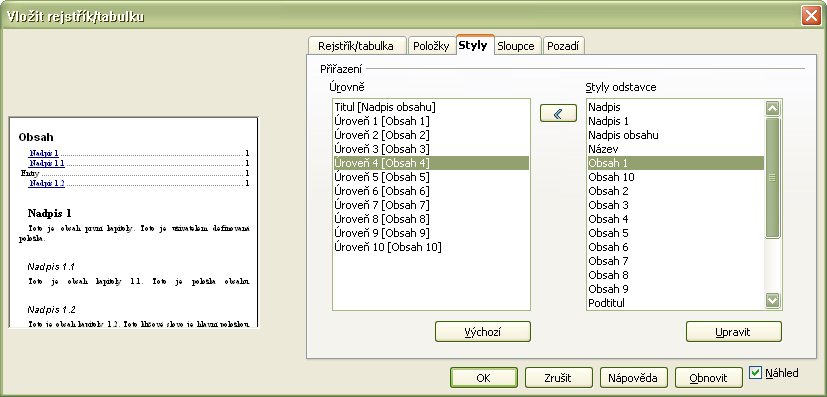
Task: Open help via Nápověda button
Action: point(633,377)
